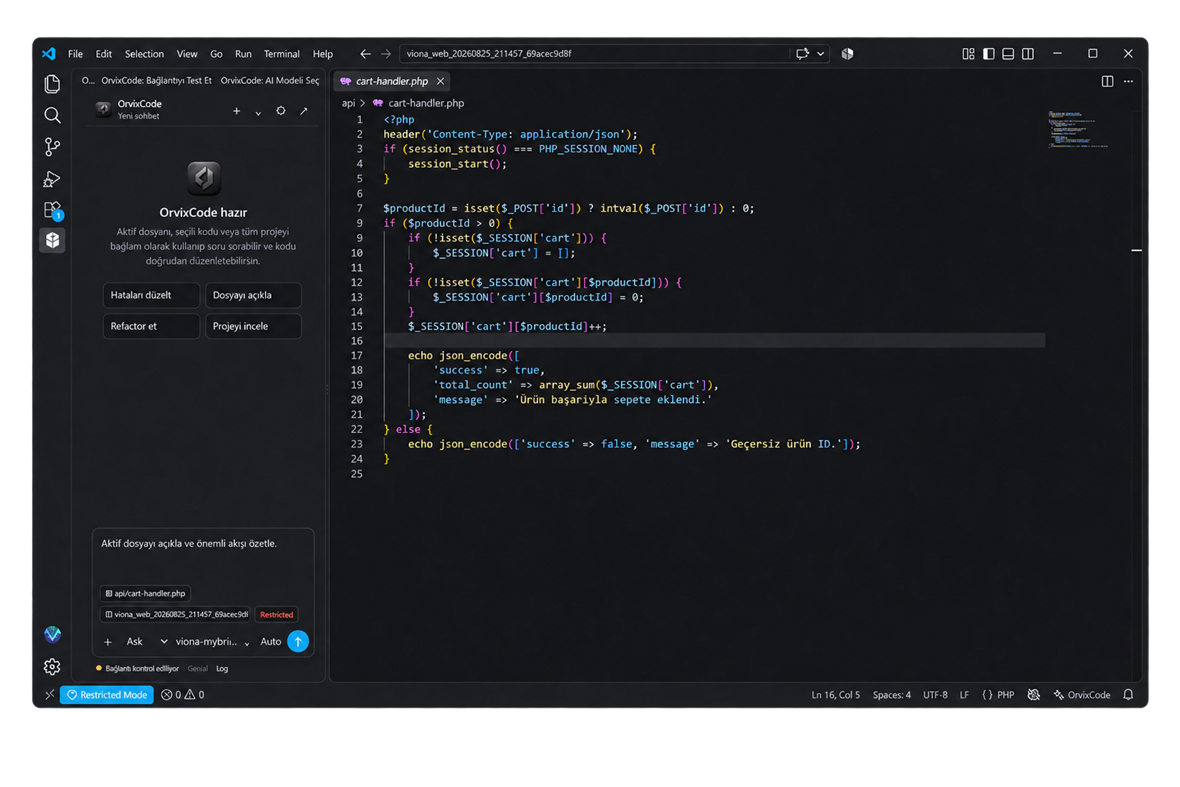Open the Extensions view with badge
The image size is (1180, 787).
(x=52, y=210)
